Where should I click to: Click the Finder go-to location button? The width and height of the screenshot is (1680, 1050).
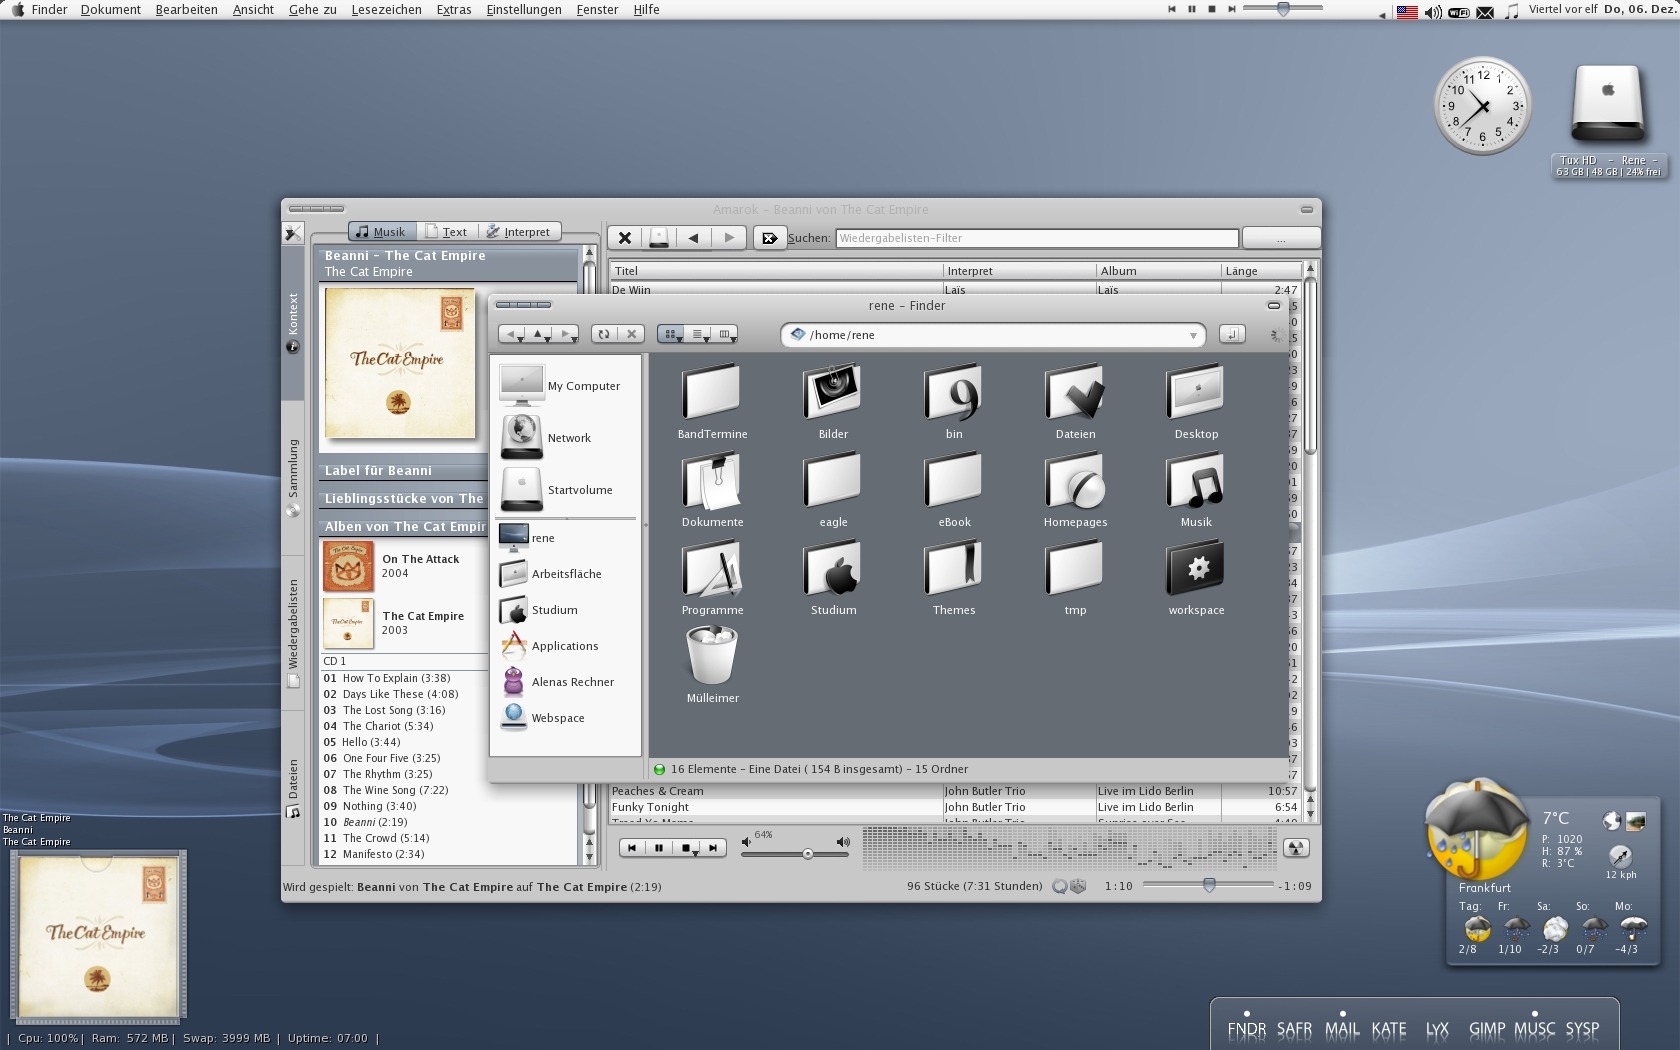click(x=1232, y=335)
